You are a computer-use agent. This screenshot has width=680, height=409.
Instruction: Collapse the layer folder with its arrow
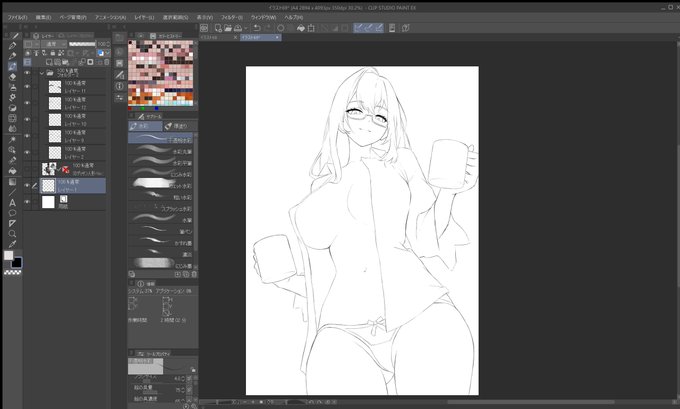pyautogui.click(x=42, y=73)
